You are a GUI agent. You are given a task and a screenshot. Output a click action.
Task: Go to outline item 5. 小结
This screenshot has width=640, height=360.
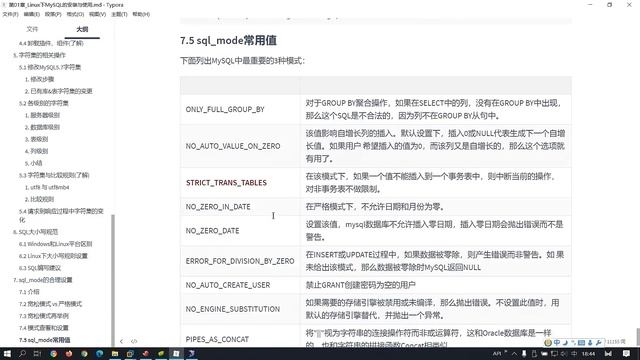pyautogui.click(x=33, y=163)
